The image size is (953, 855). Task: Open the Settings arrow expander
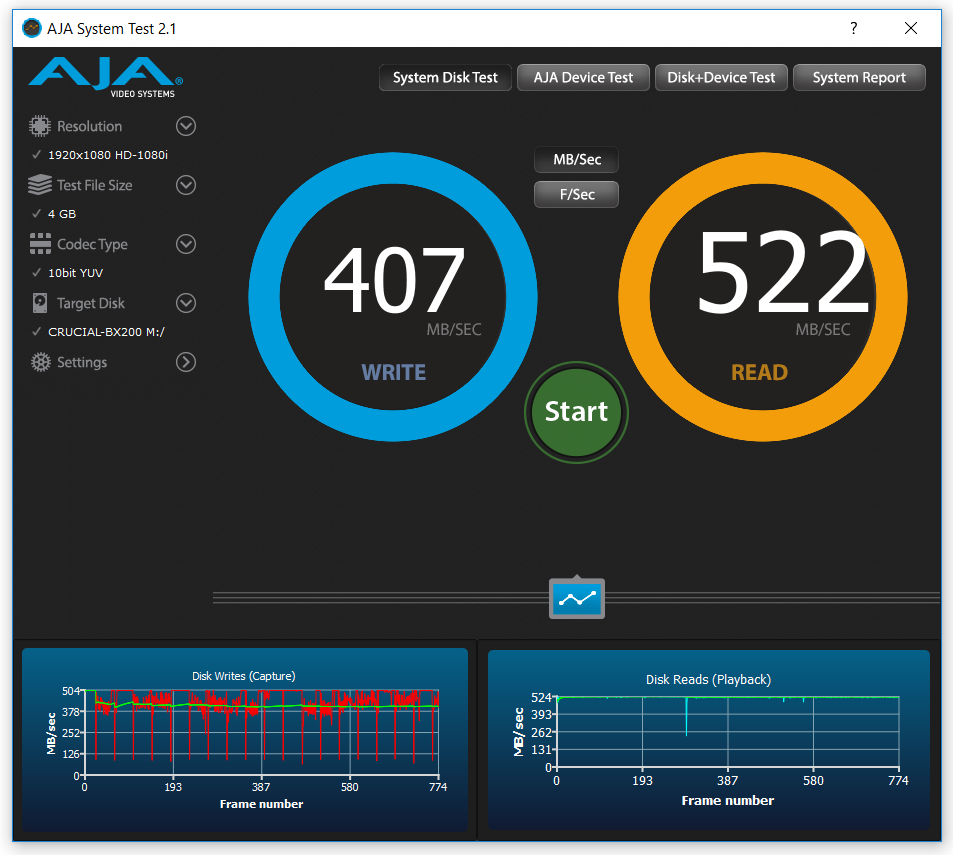point(186,362)
